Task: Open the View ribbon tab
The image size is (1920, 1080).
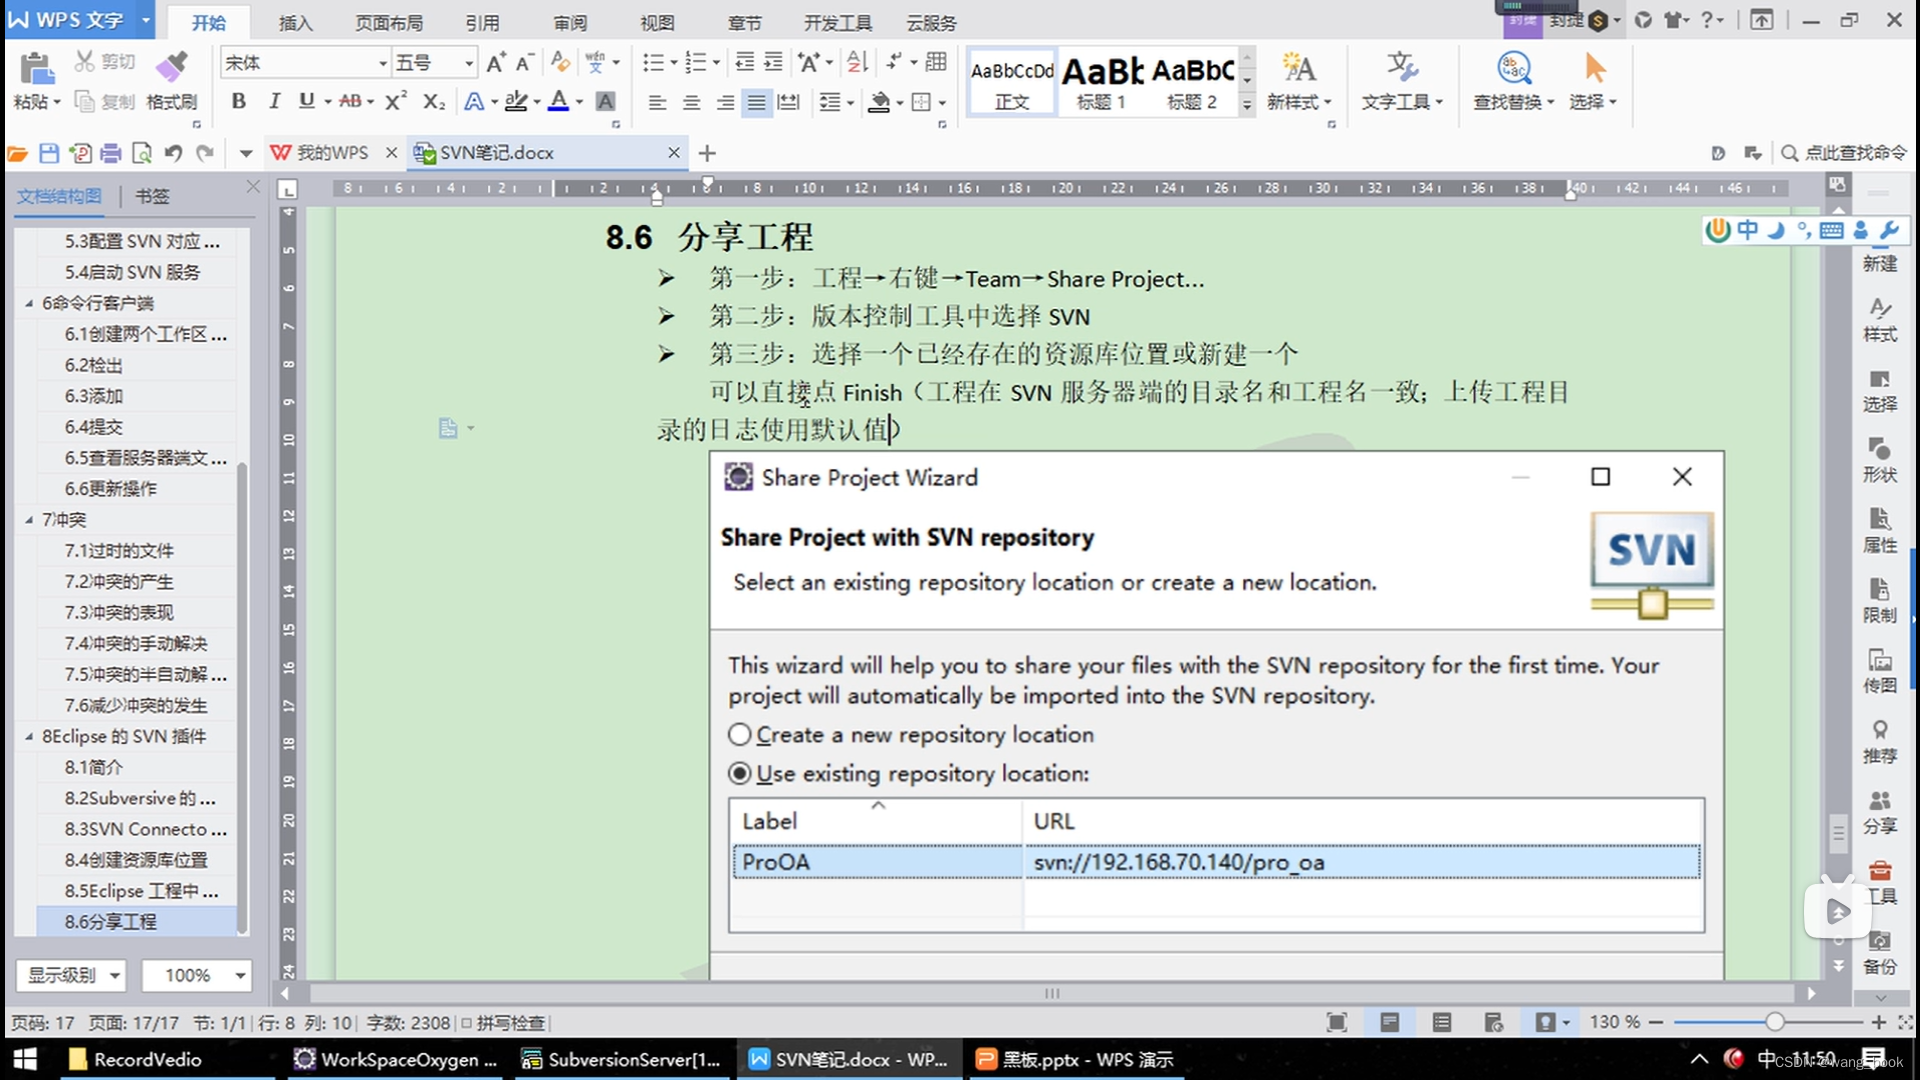Action: coord(657,22)
